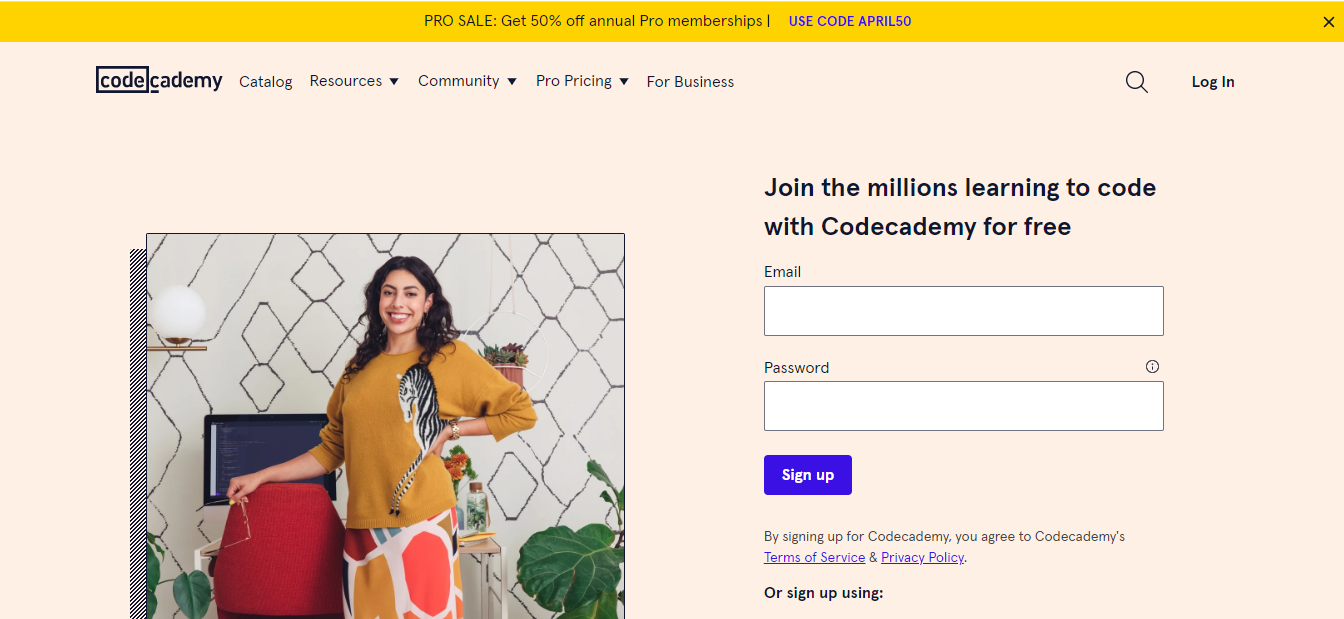Open the Community menu

pyautogui.click(x=459, y=81)
